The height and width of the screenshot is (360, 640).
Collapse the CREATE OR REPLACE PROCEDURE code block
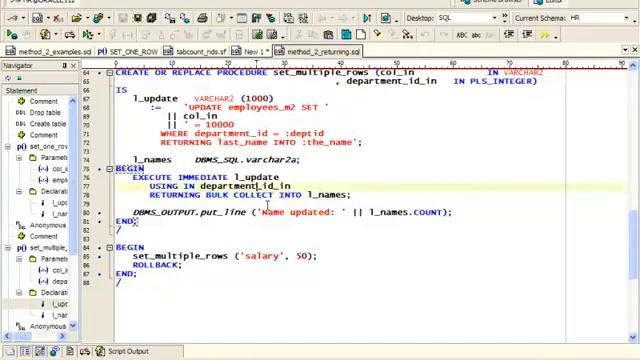click(x=109, y=73)
